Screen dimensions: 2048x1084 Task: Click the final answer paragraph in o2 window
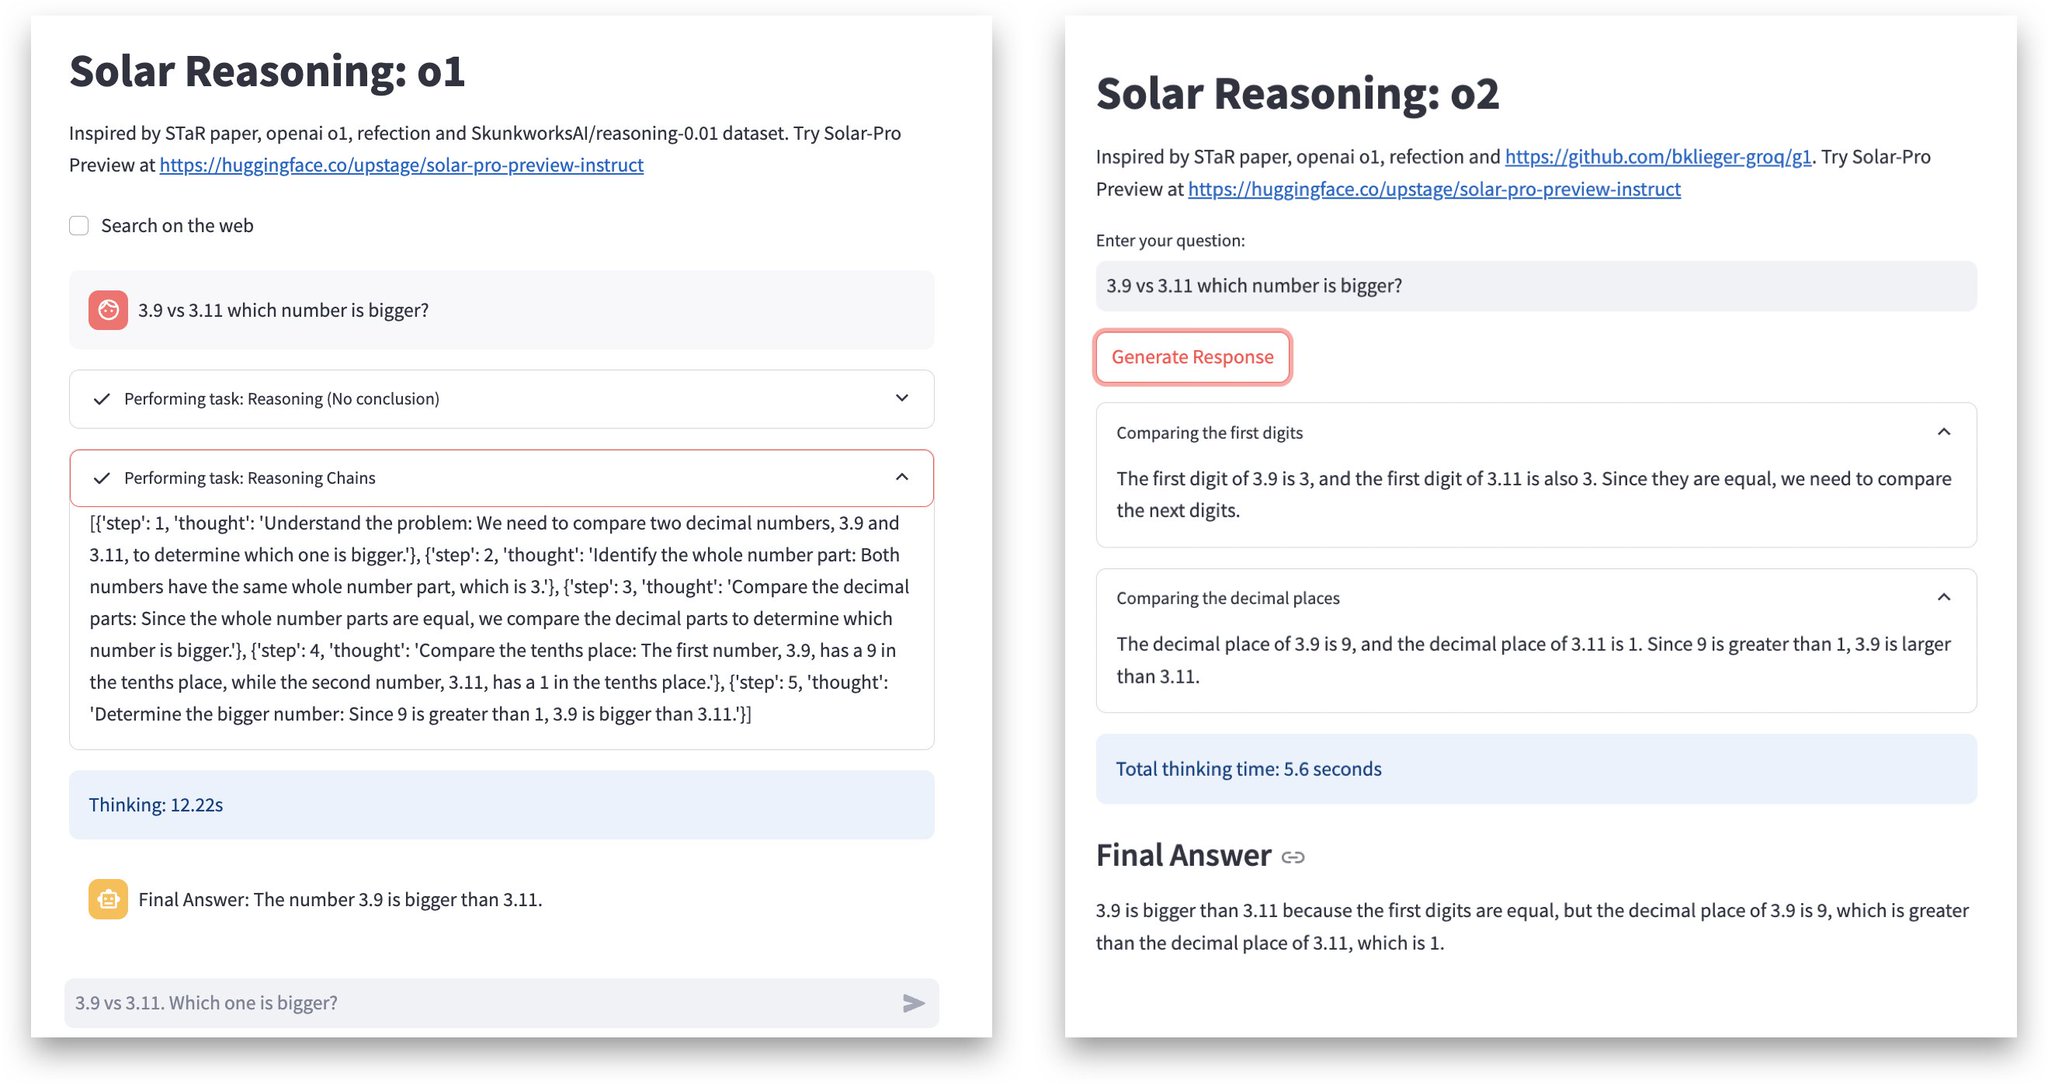(x=1532, y=926)
